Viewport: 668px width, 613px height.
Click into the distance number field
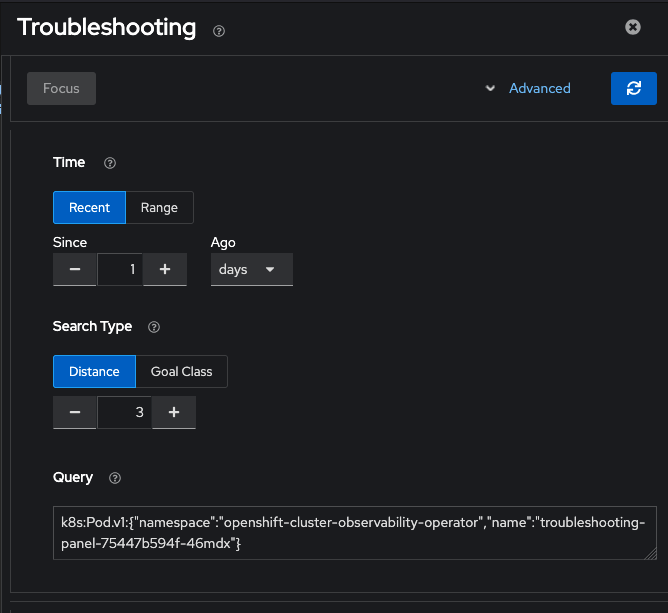(x=124, y=412)
